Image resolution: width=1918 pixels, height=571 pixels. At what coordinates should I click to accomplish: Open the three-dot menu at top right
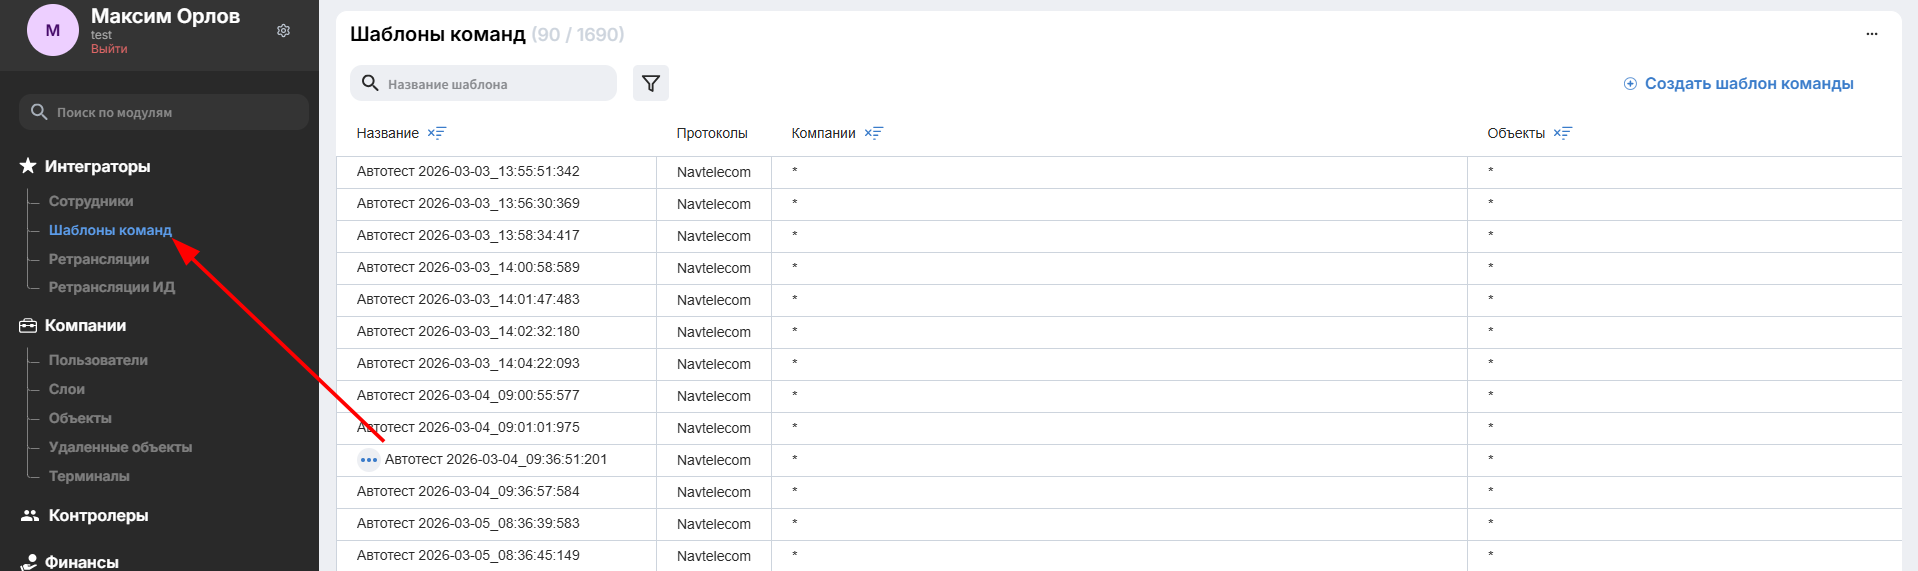point(1872,34)
